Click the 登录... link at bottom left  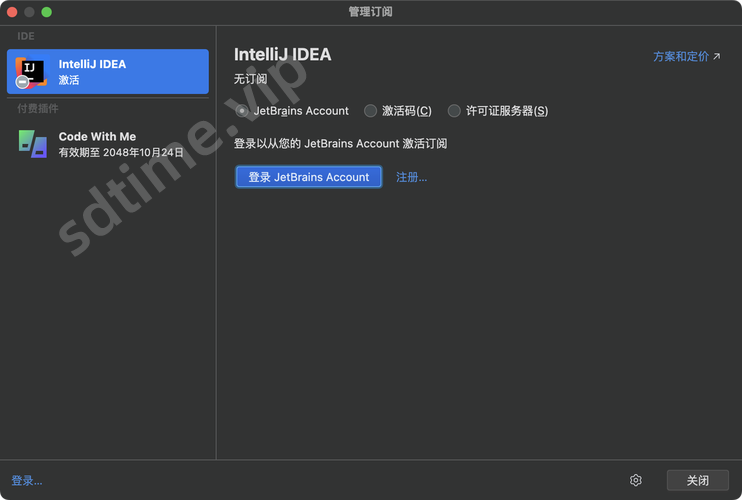pos(27,481)
